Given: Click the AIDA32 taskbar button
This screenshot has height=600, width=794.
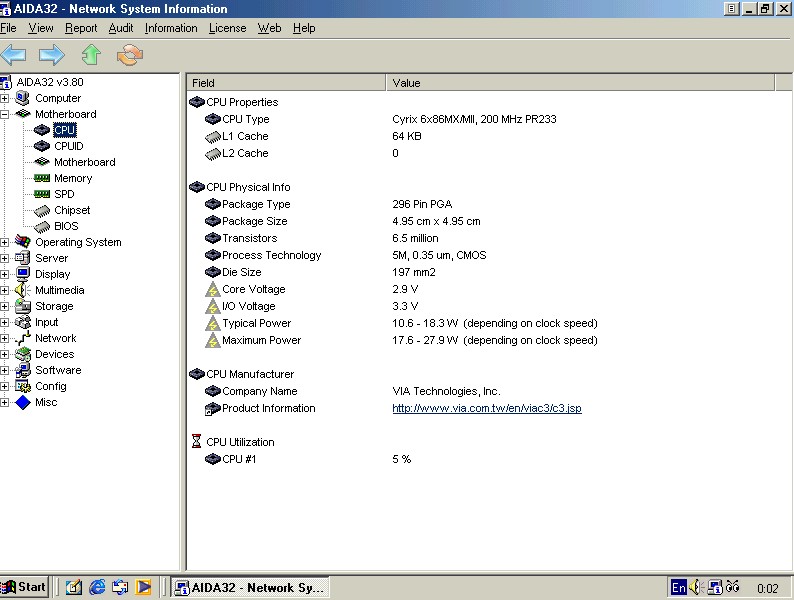Looking at the screenshot, I should tap(250, 587).
